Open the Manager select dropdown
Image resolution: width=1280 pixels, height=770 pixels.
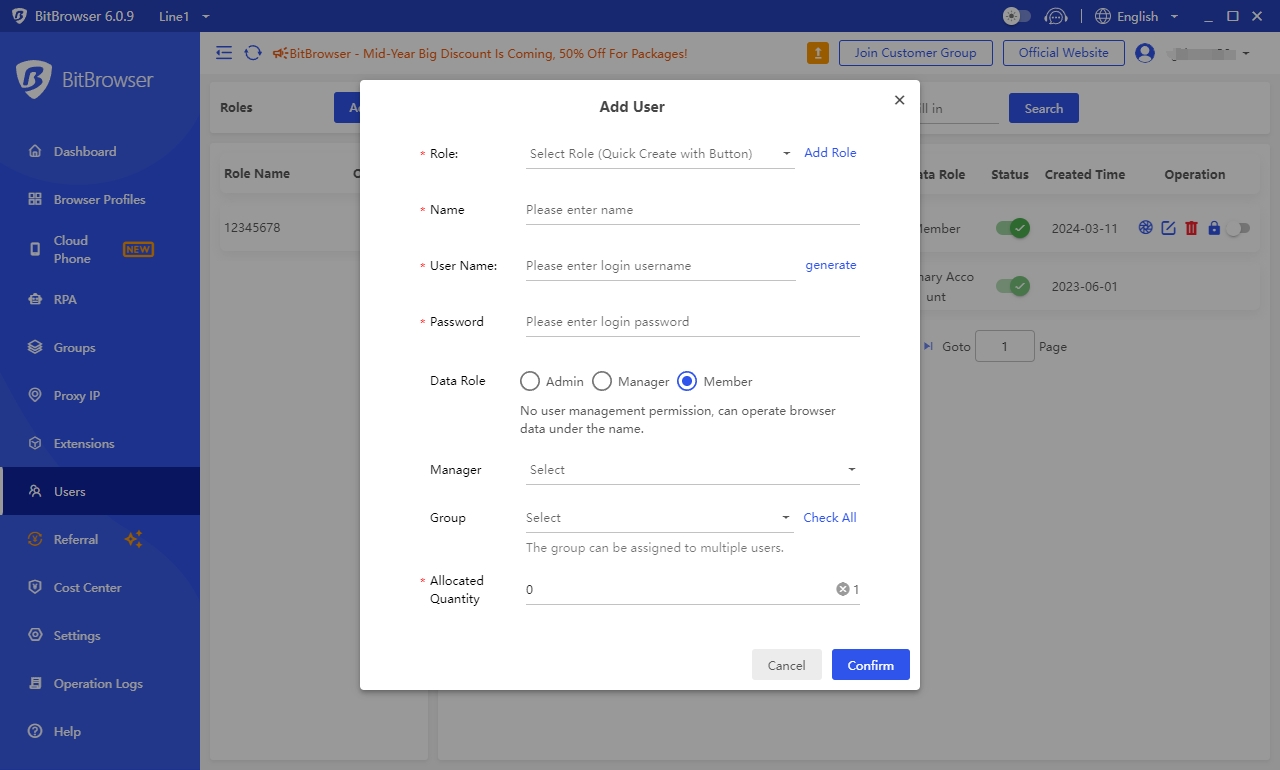(x=692, y=470)
